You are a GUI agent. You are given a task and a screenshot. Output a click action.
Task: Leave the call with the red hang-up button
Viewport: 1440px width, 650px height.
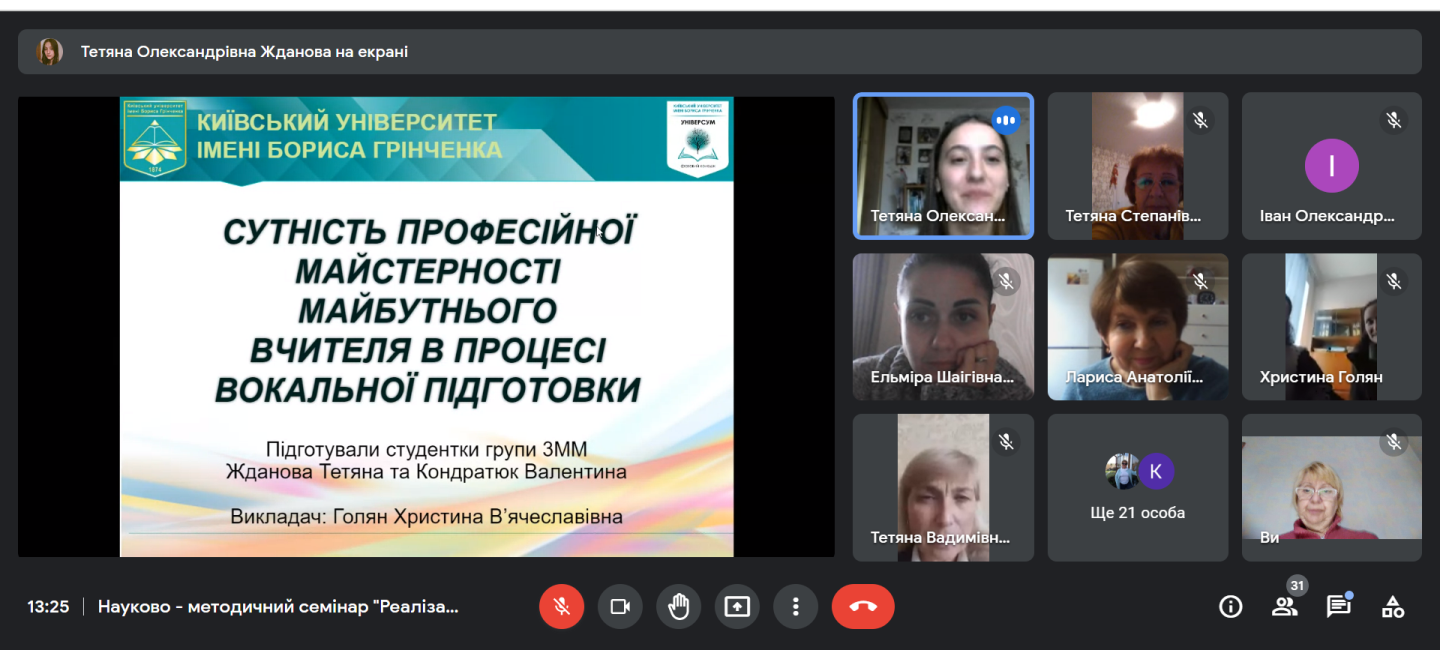[863, 606]
